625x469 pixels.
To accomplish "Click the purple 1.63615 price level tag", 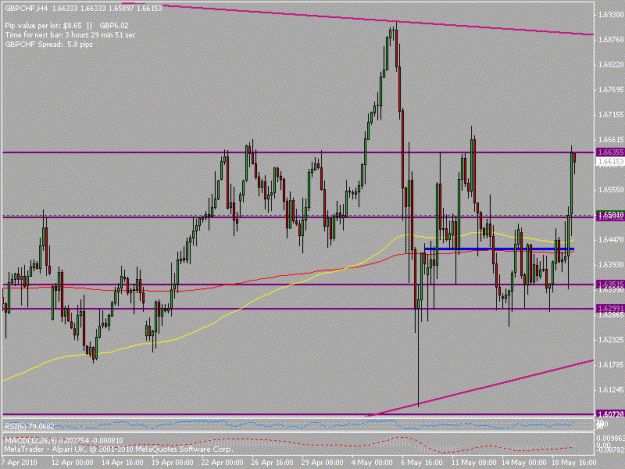I will (x=610, y=284).
